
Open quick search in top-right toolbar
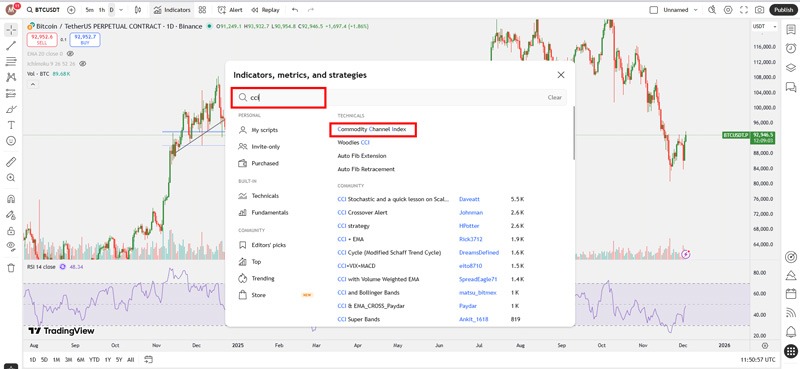tap(712, 10)
